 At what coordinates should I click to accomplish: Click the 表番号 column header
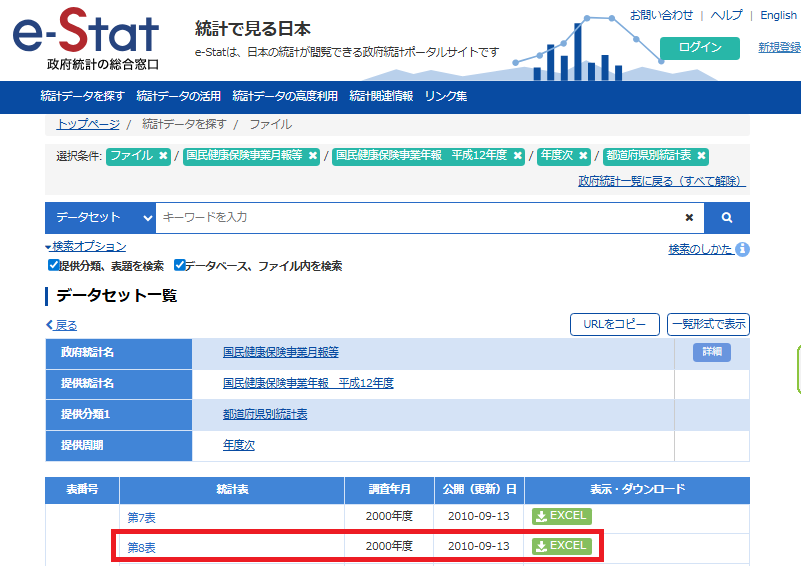[82, 489]
